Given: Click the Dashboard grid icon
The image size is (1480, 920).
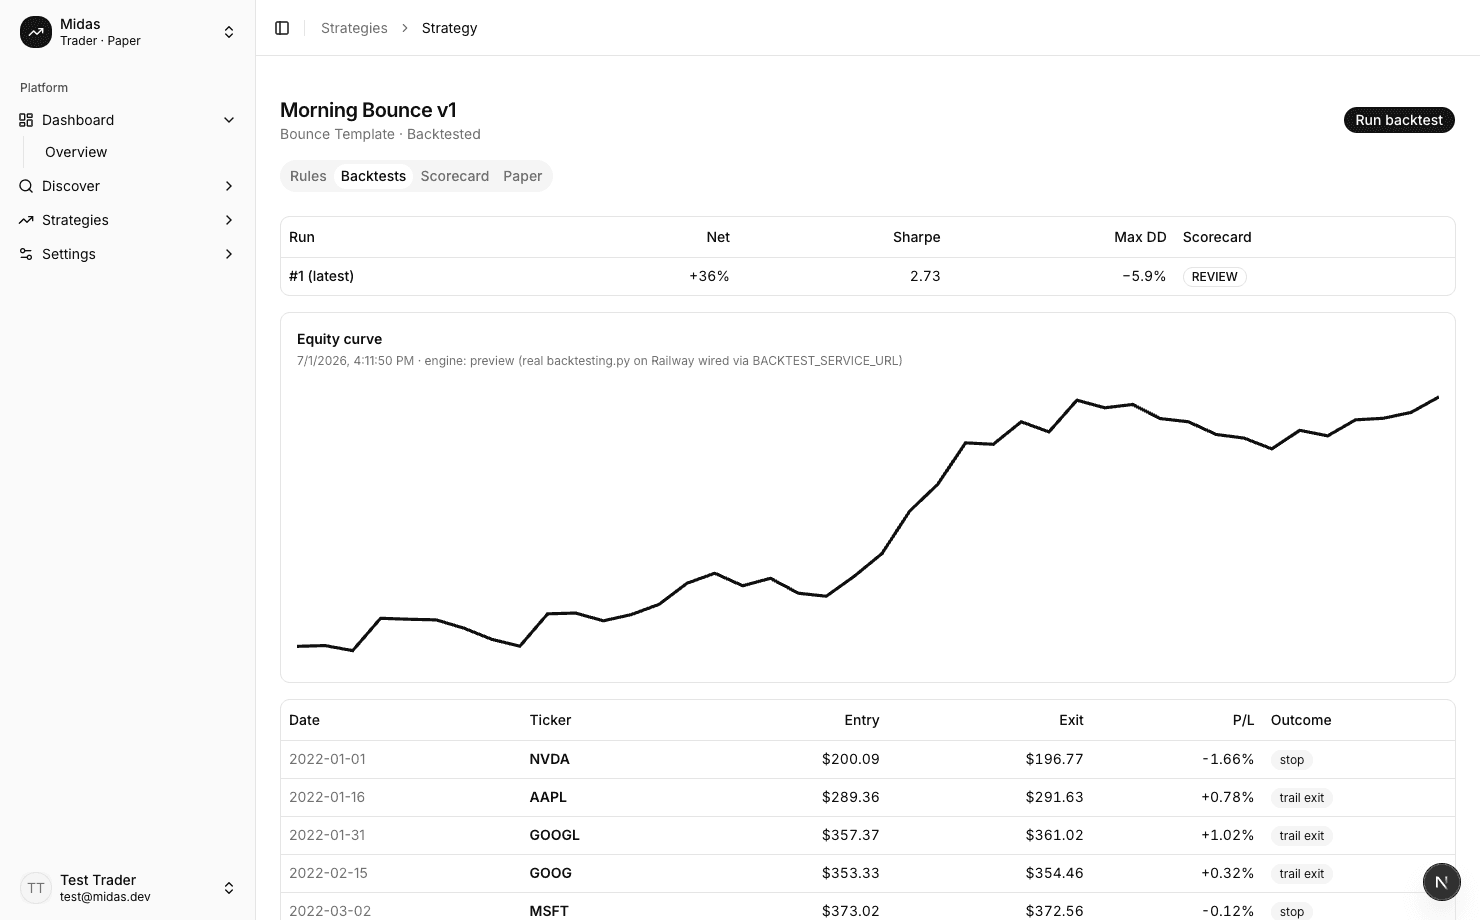Looking at the screenshot, I should (26, 120).
